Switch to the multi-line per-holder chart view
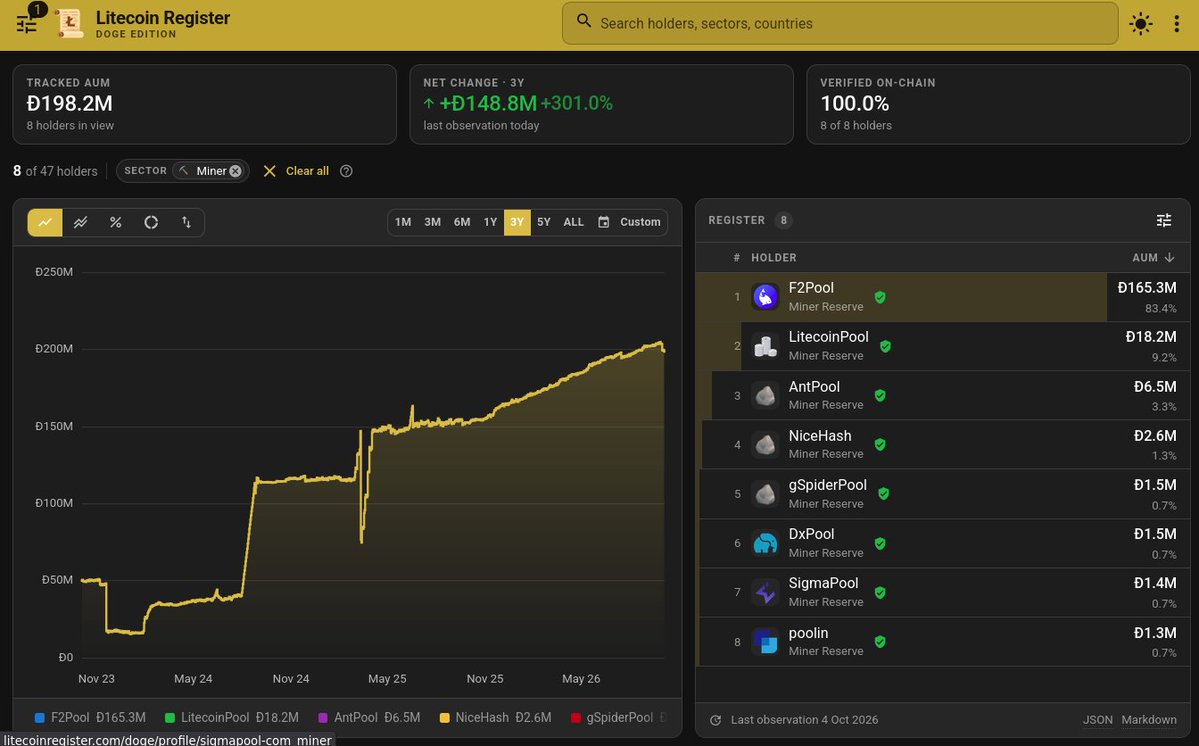This screenshot has height=746, width=1199. click(x=80, y=222)
